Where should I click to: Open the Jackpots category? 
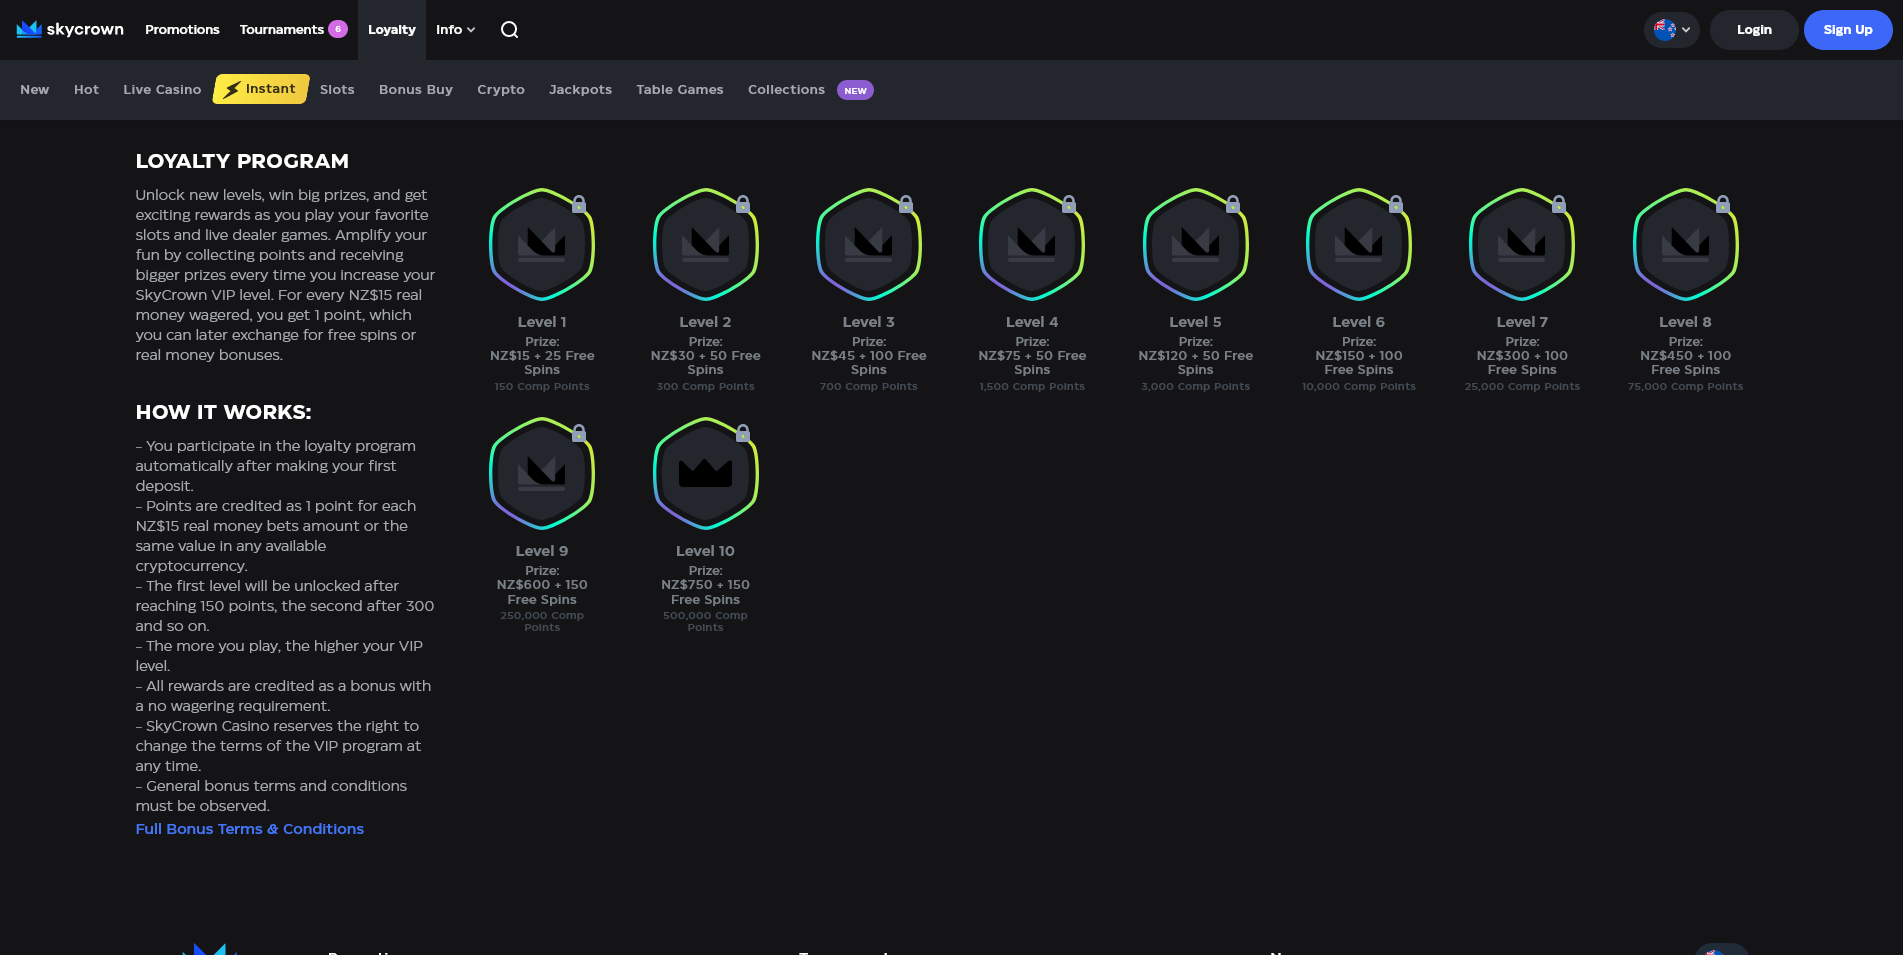[580, 90]
